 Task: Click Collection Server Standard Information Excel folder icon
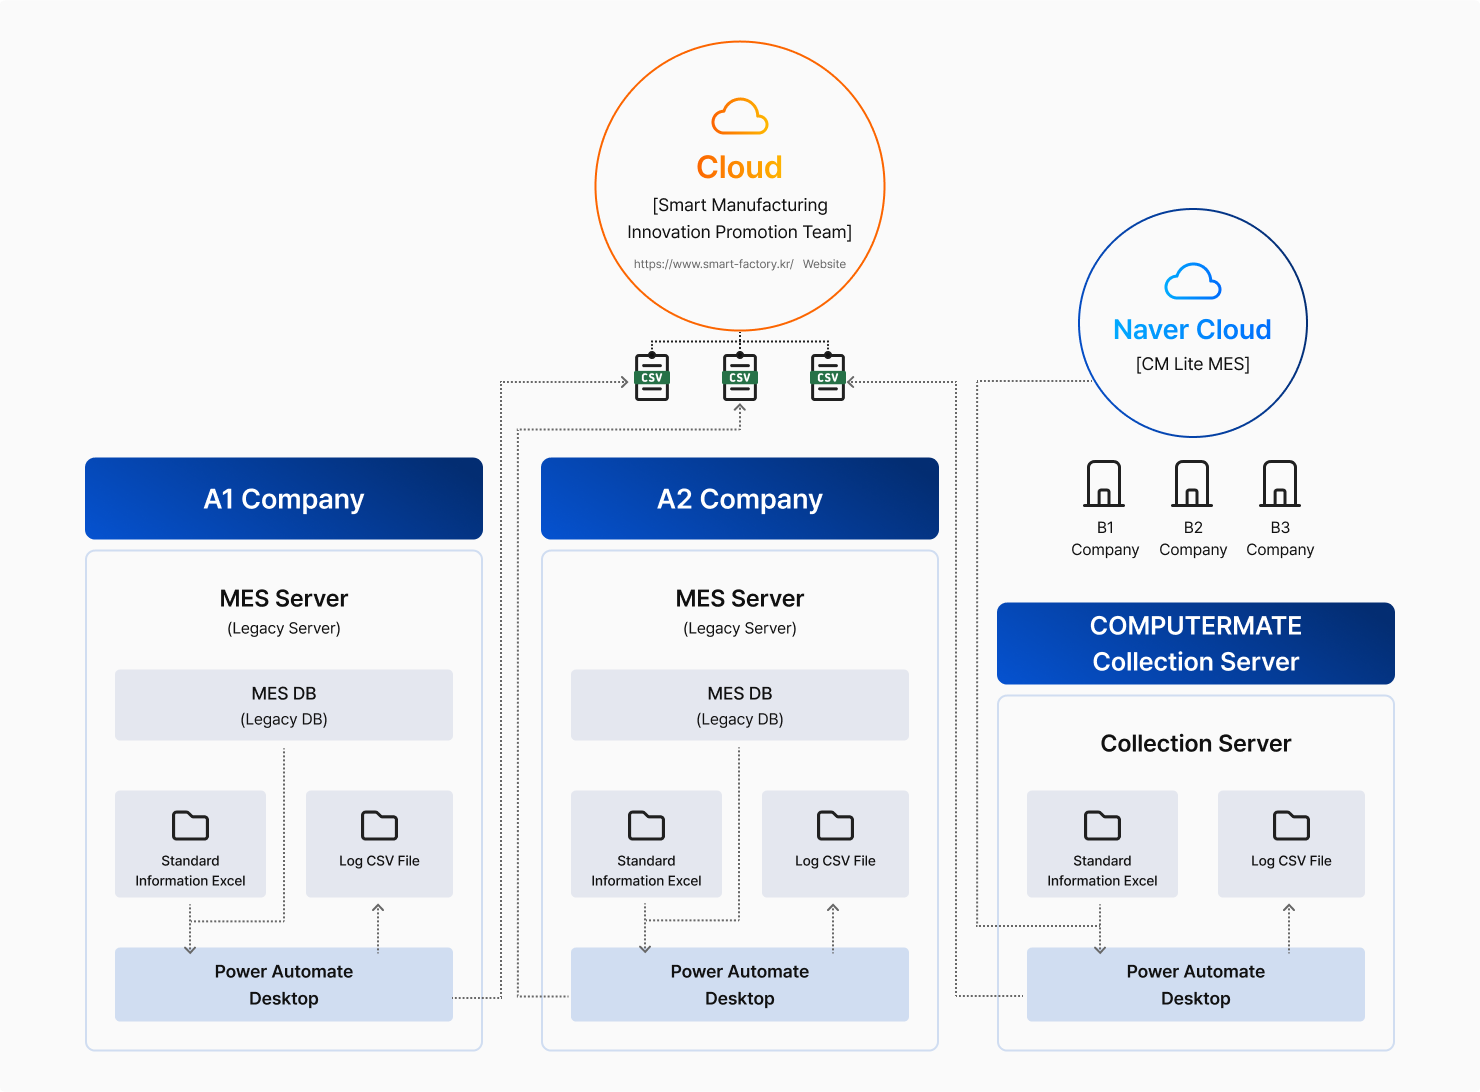pos(1102,826)
